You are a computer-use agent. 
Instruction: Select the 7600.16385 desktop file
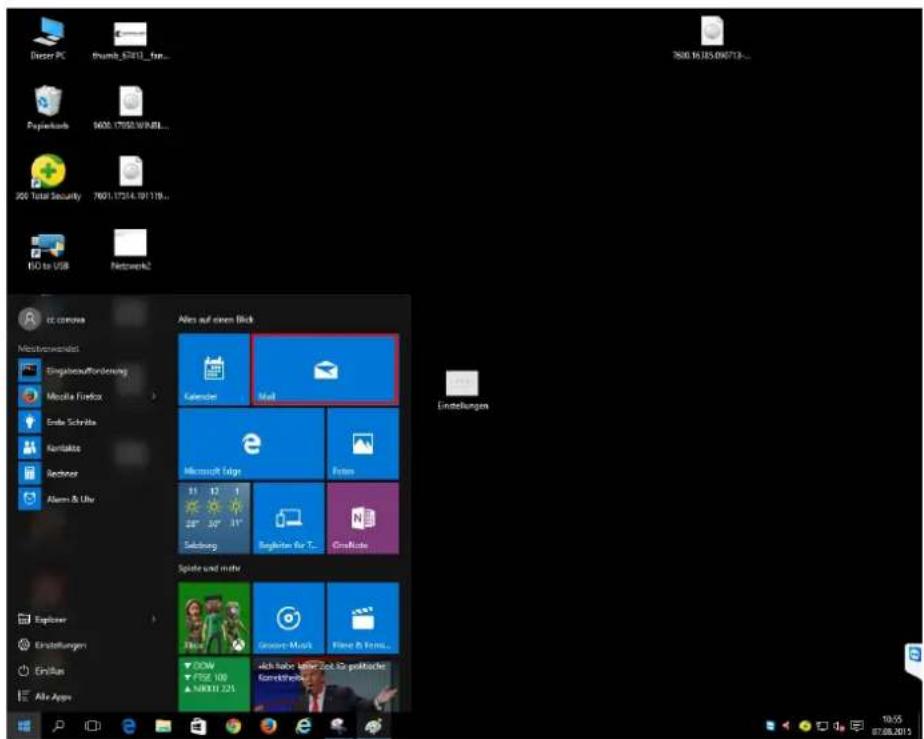coord(712,38)
